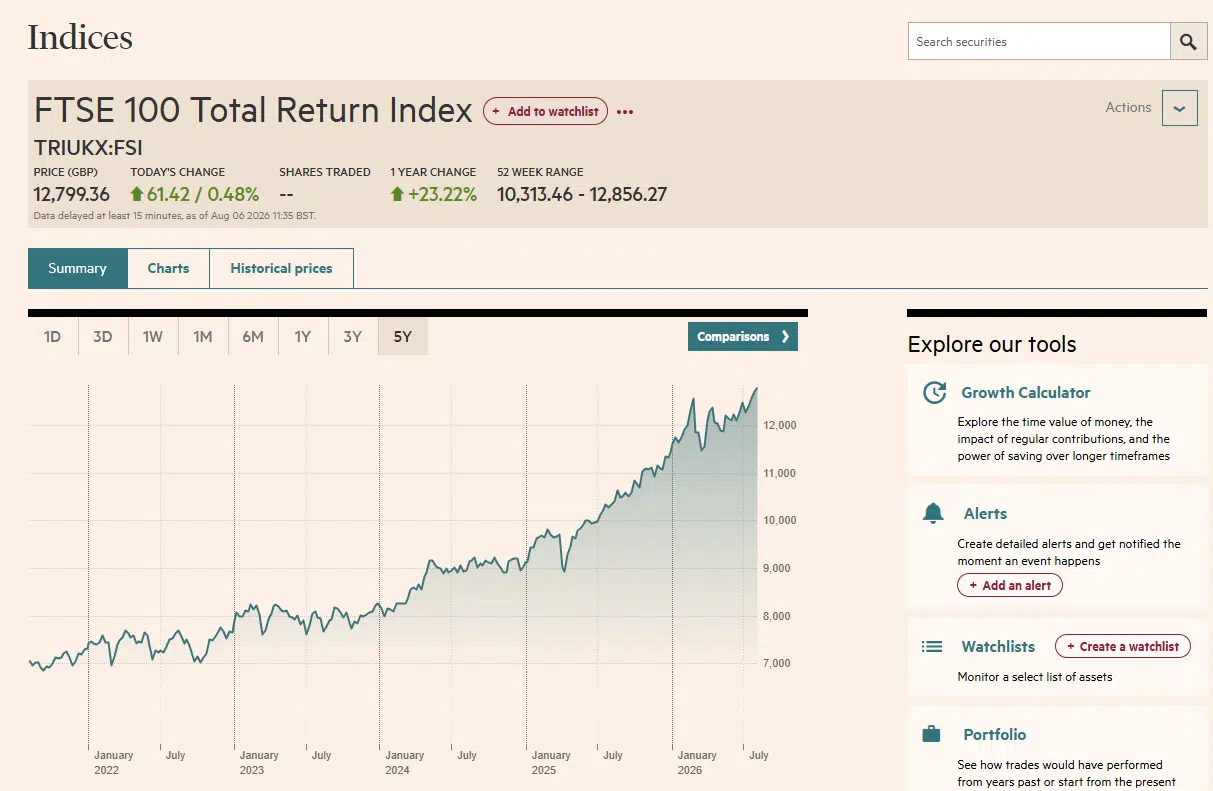Click Create a watchlist button
This screenshot has width=1213, height=791.
1123,646
